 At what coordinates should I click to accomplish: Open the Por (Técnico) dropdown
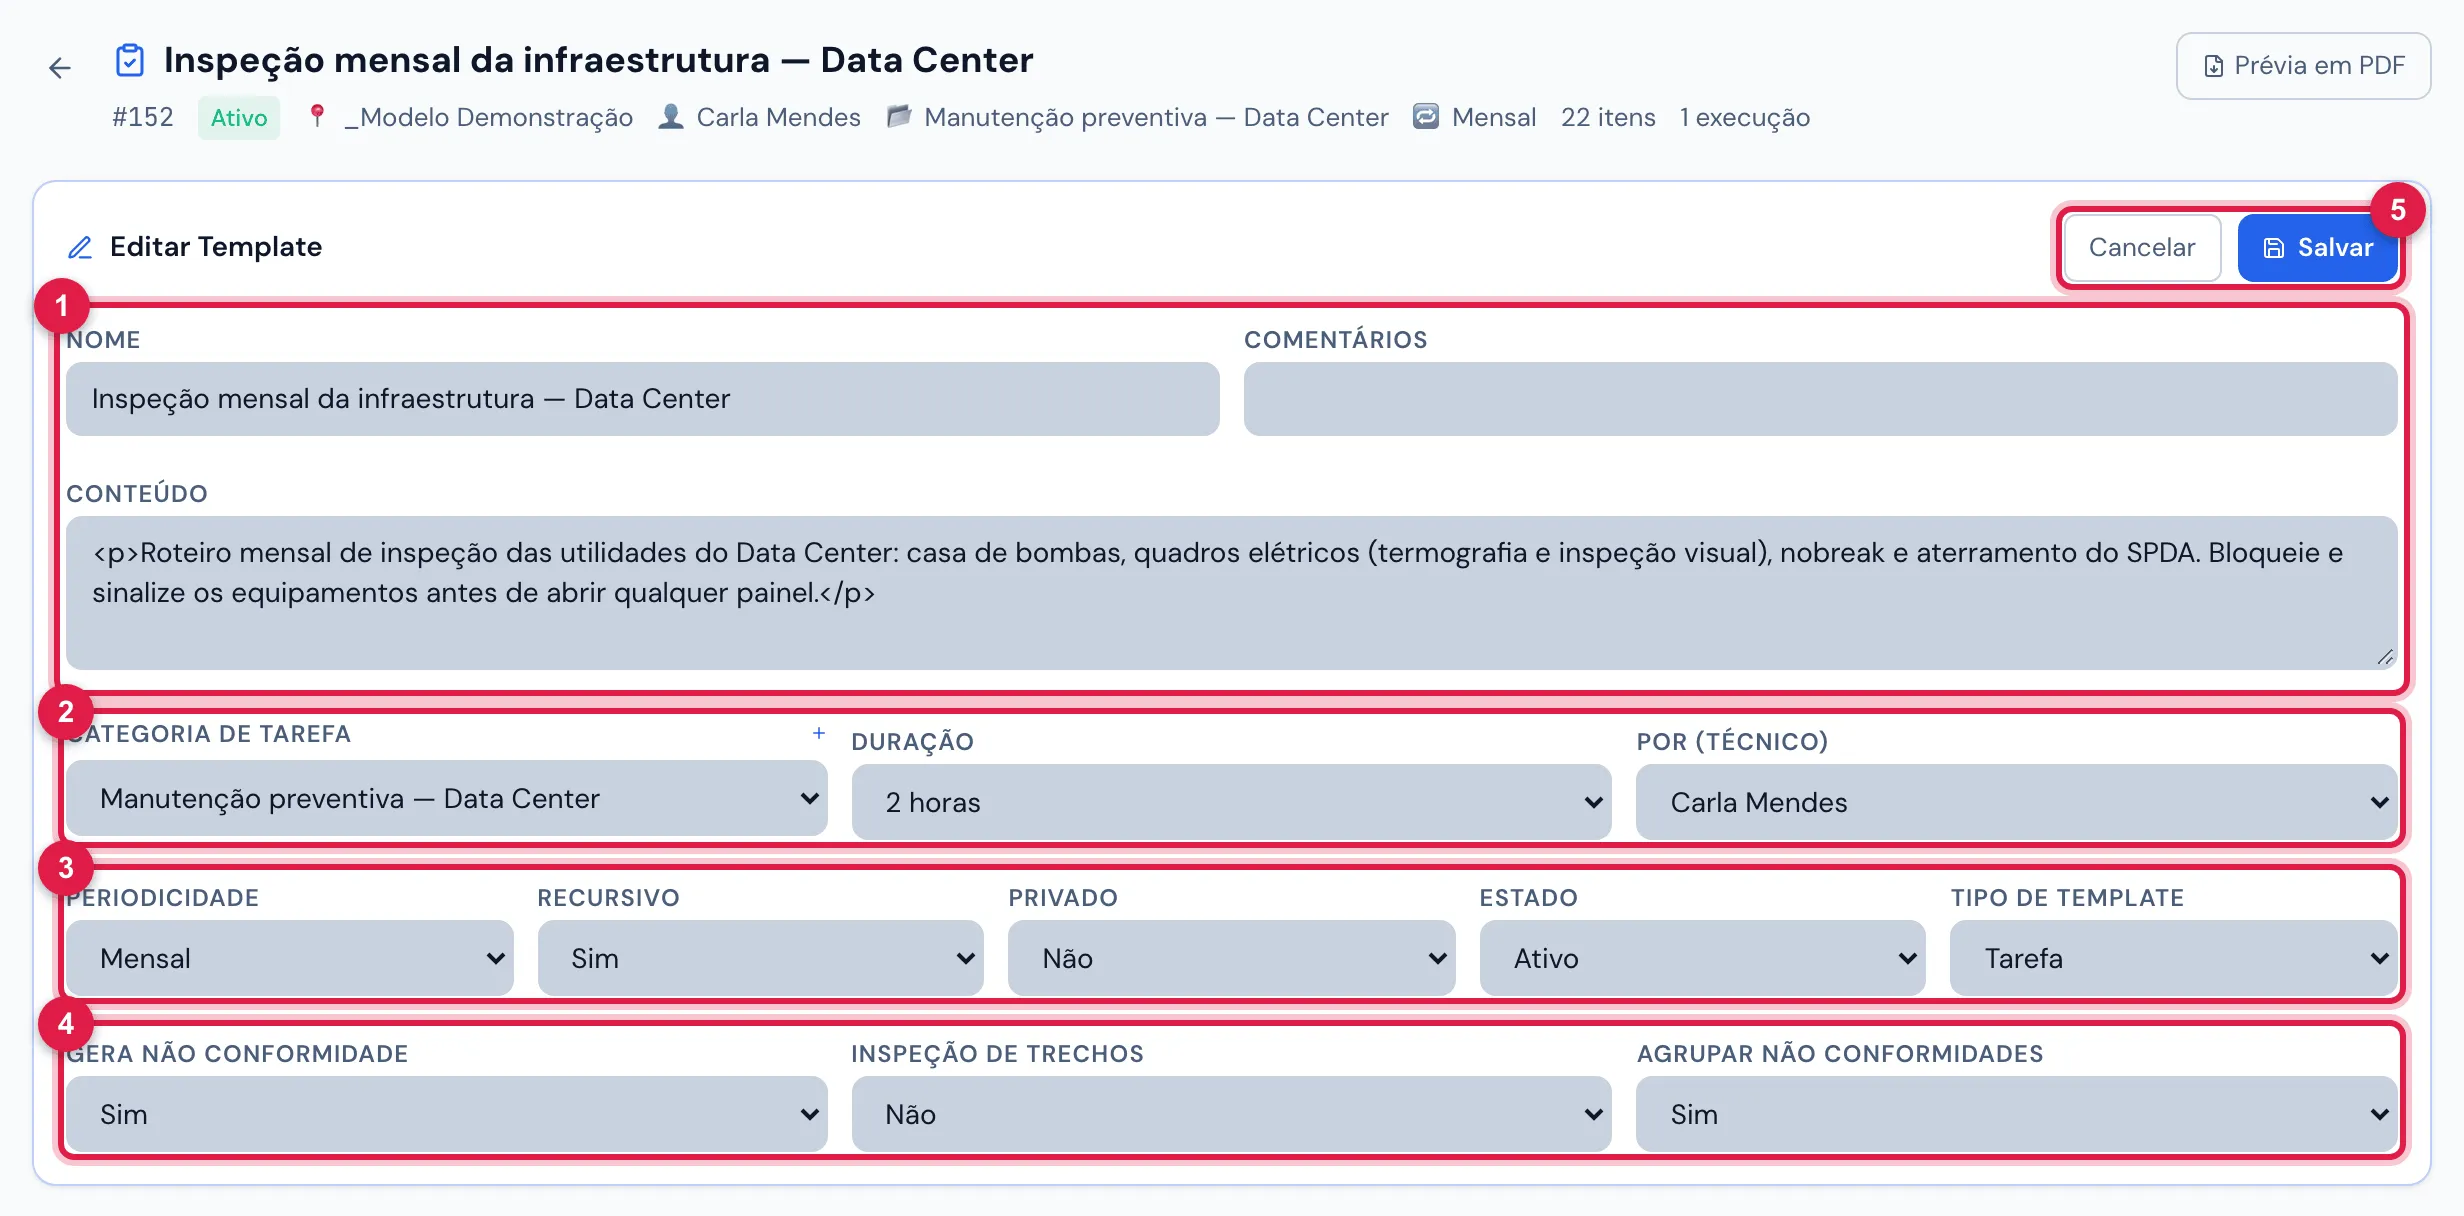(2017, 802)
